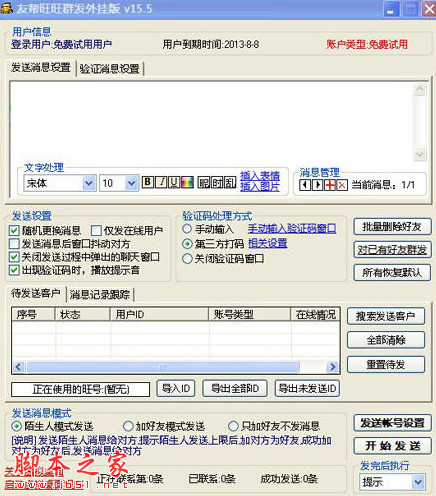The image size is (436, 496).
Task: Click 插入图片 link
Action: click(260, 187)
